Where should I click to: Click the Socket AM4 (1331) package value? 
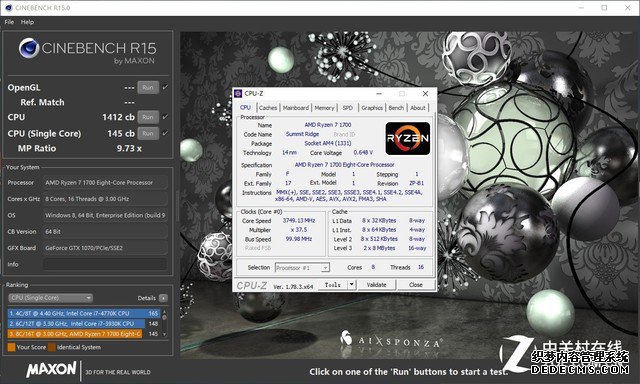pyautogui.click(x=328, y=143)
